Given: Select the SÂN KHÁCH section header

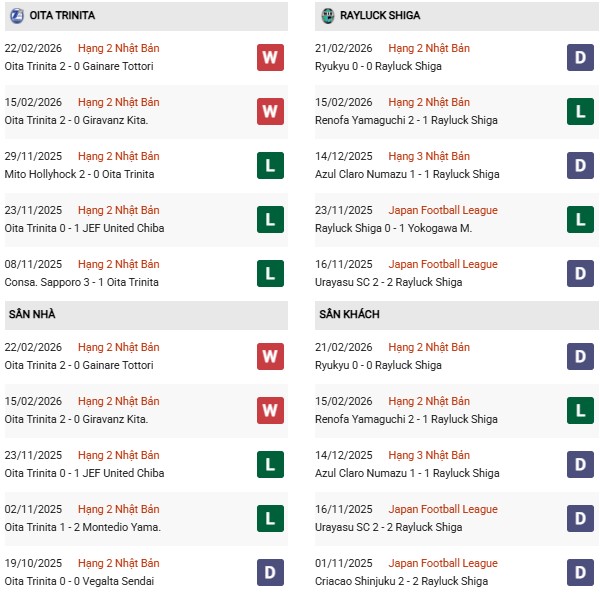Looking at the screenshot, I should (x=350, y=314).
